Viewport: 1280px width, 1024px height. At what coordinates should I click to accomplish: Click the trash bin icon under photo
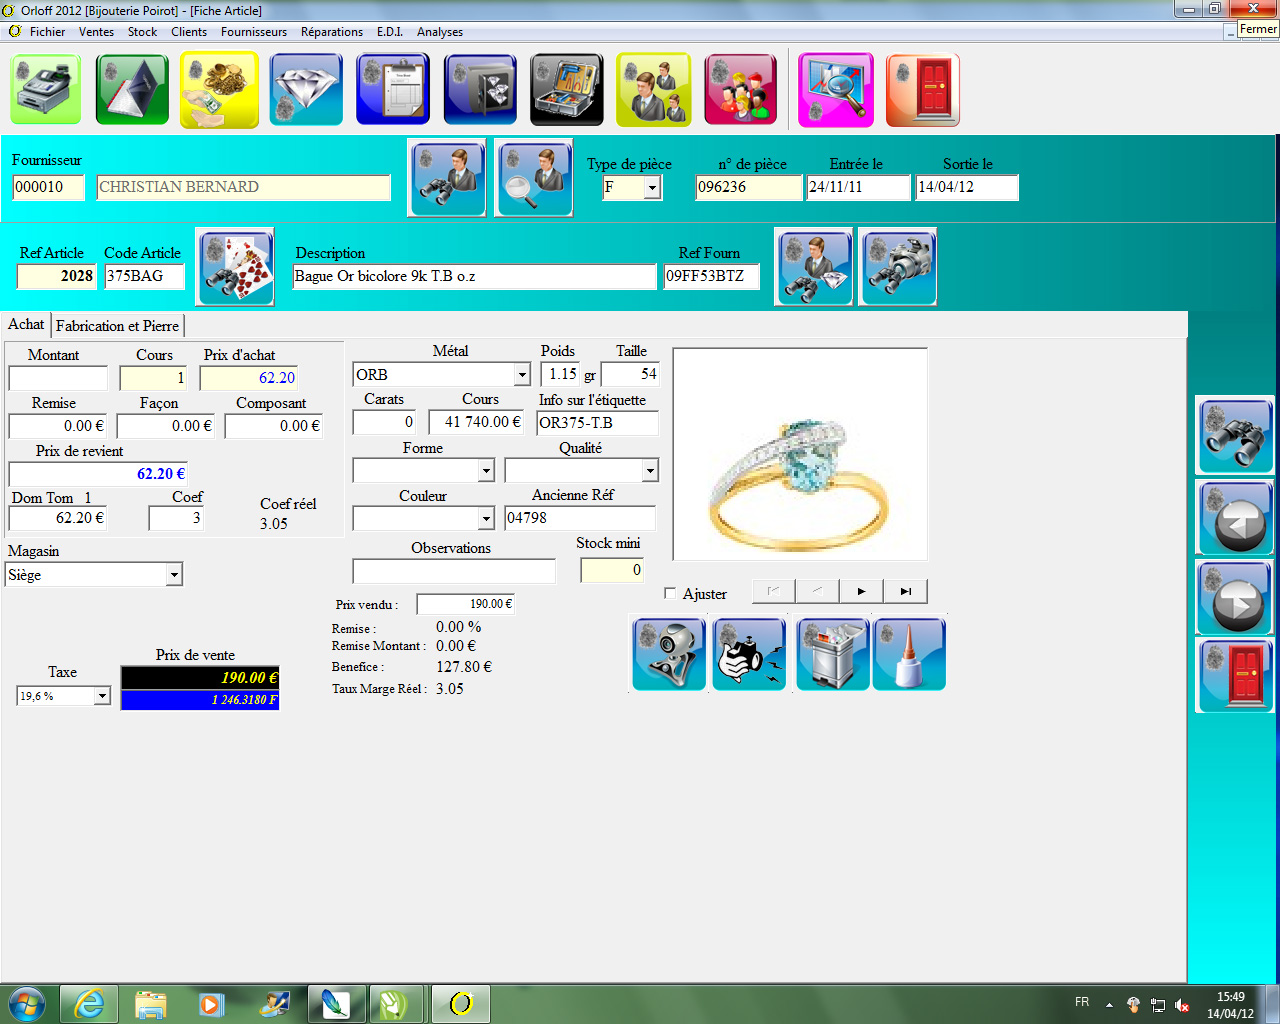833,654
